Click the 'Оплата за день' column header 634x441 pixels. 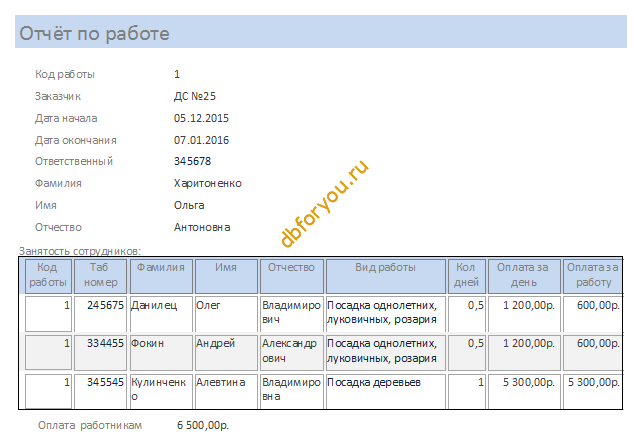[524, 276]
